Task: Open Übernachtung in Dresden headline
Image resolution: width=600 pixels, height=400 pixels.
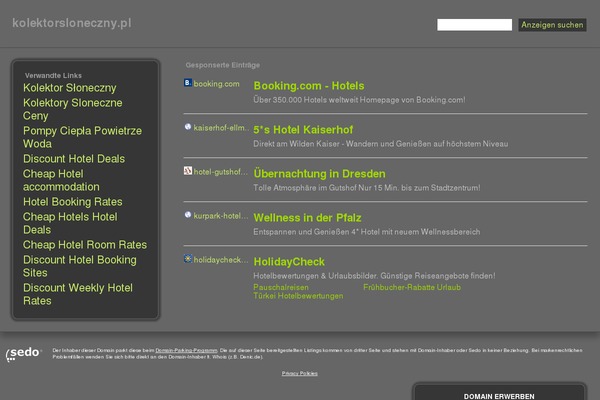Action: [320, 174]
